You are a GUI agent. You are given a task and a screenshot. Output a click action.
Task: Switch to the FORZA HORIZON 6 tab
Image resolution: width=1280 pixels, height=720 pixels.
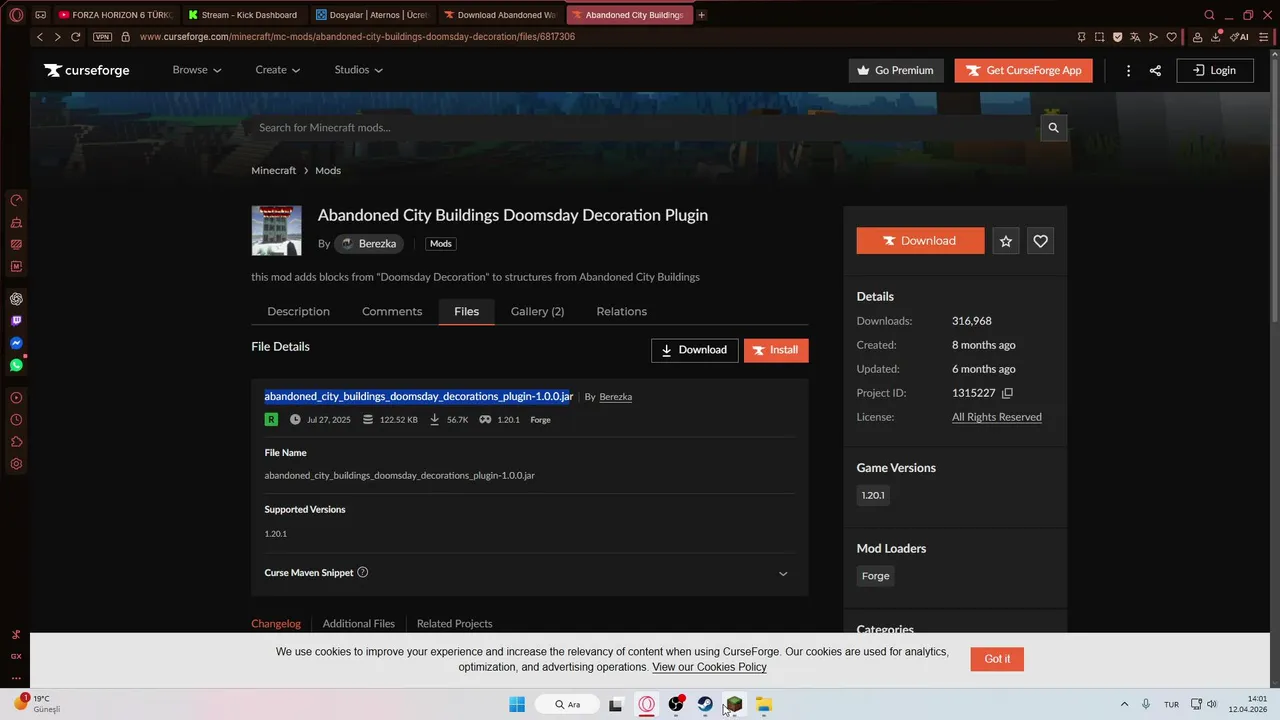click(x=115, y=15)
